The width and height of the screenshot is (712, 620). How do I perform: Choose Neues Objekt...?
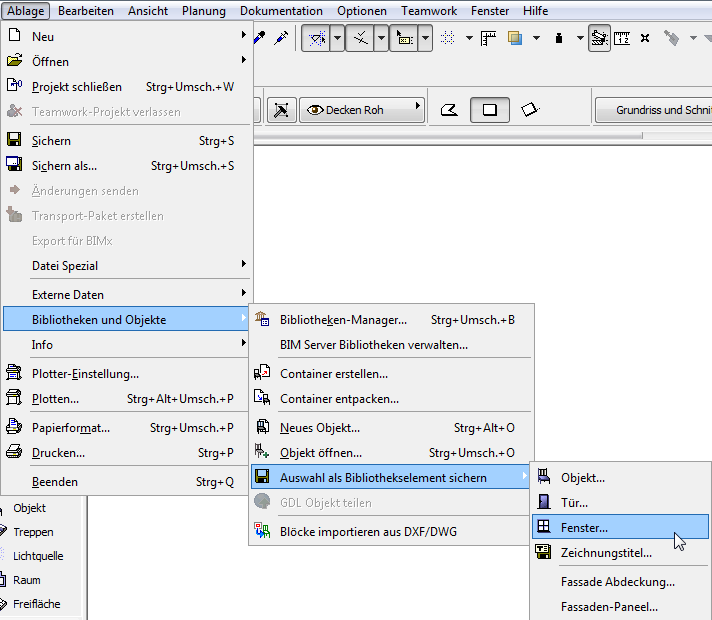(391, 428)
